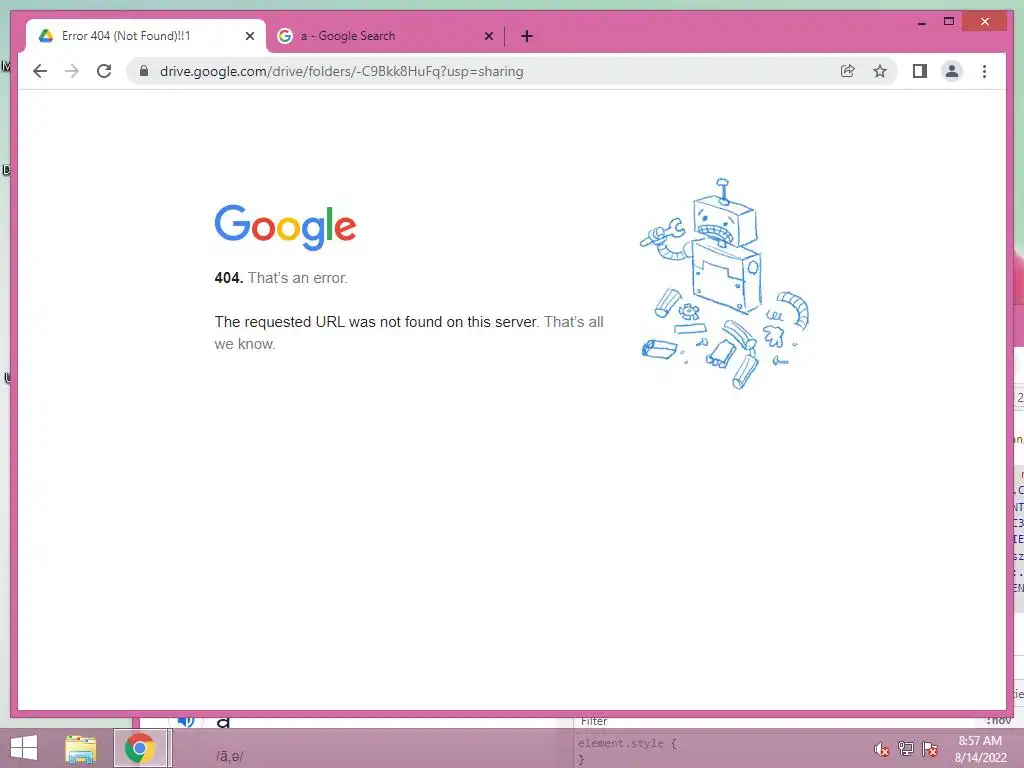
Task: Maximize the Chrome window
Action: [949, 22]
